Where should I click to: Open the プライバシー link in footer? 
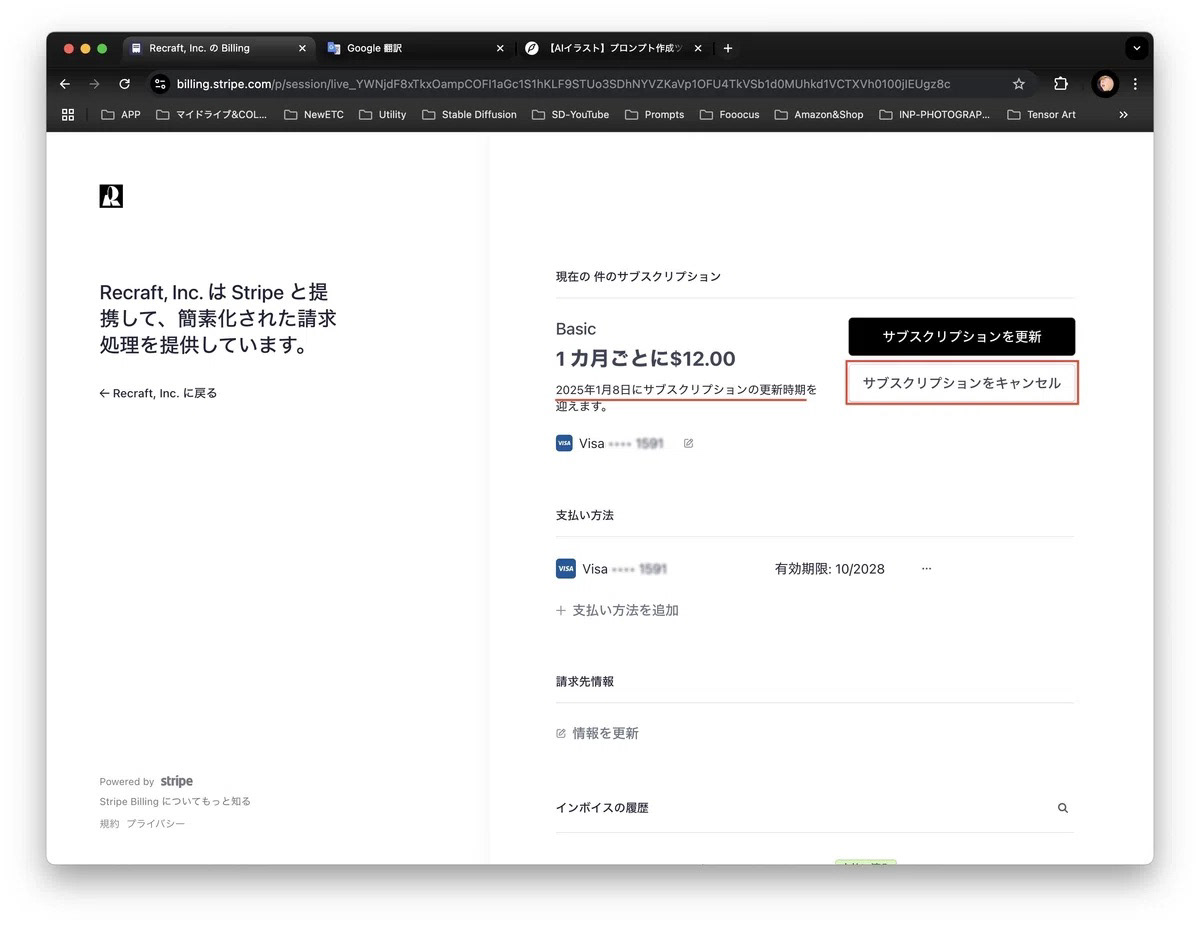[x=155, y=823]
